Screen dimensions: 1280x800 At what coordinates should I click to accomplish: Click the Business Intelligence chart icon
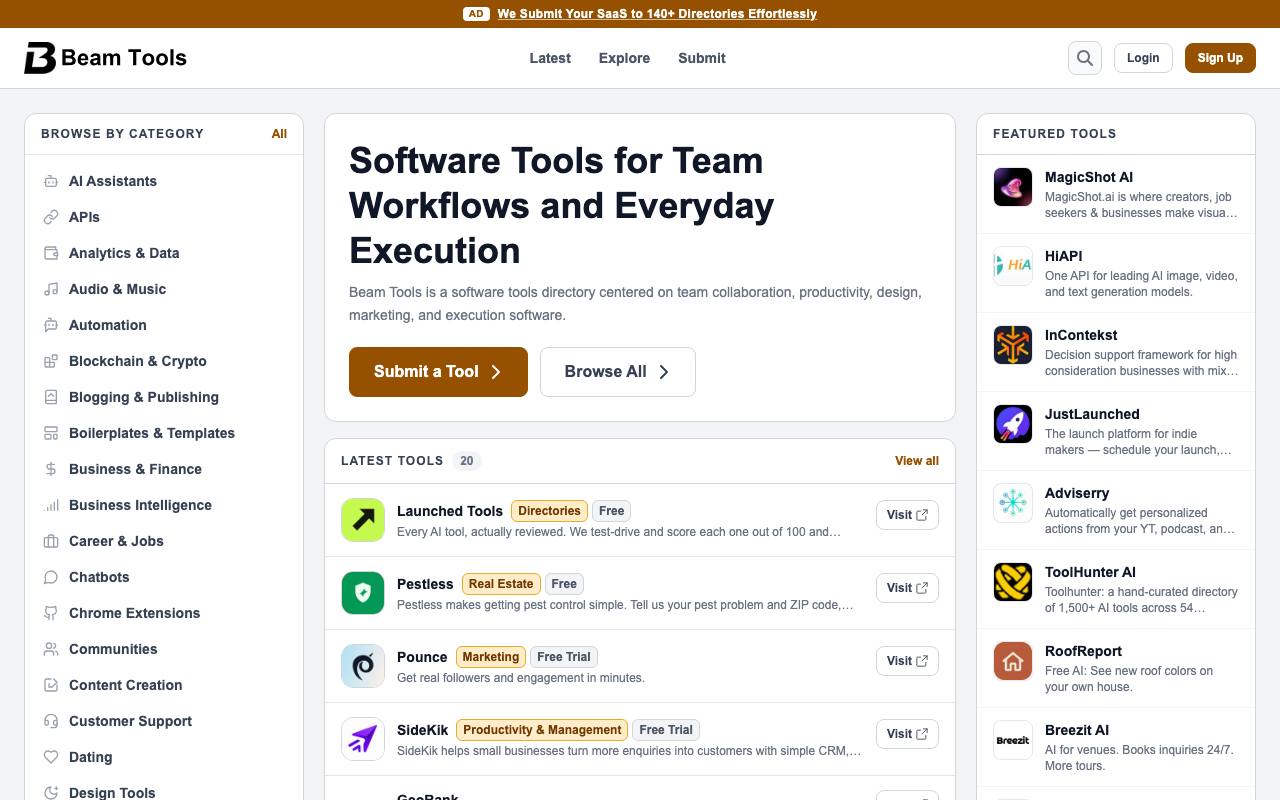pyautogui.click(x=51, y=505)
